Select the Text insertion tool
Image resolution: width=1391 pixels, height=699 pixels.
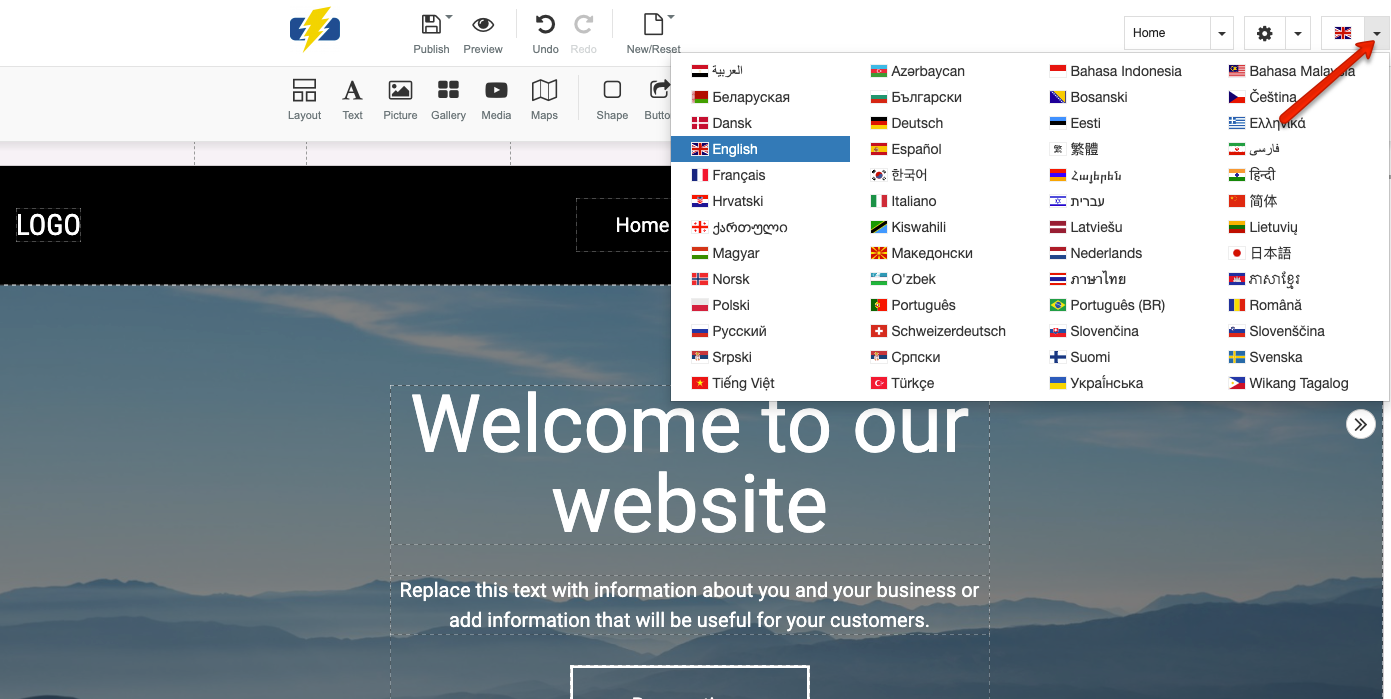pyautogui.click(x=352, y=98)
